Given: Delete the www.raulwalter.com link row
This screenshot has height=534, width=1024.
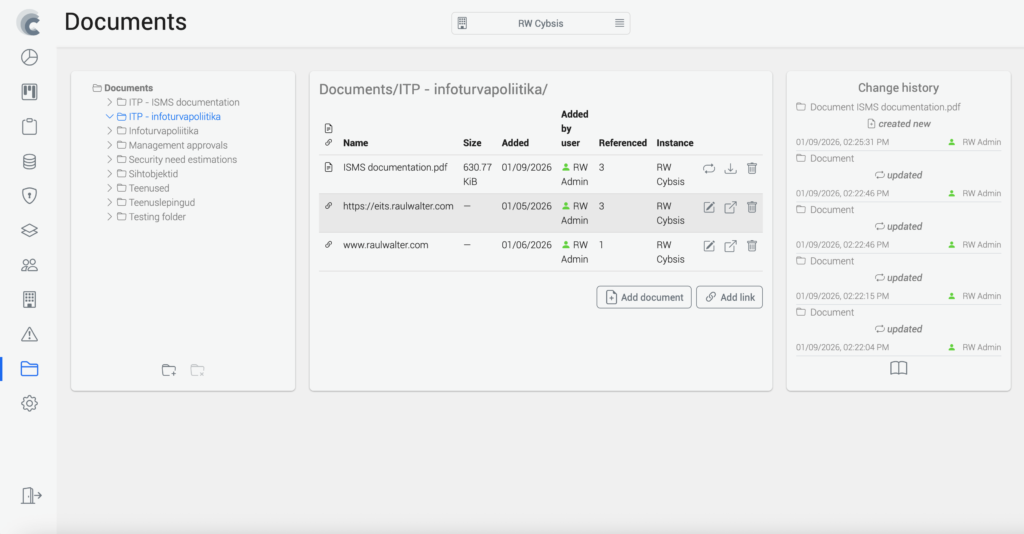Looking at the screenshot, I should pyautogui.click(x=752, y=246).
